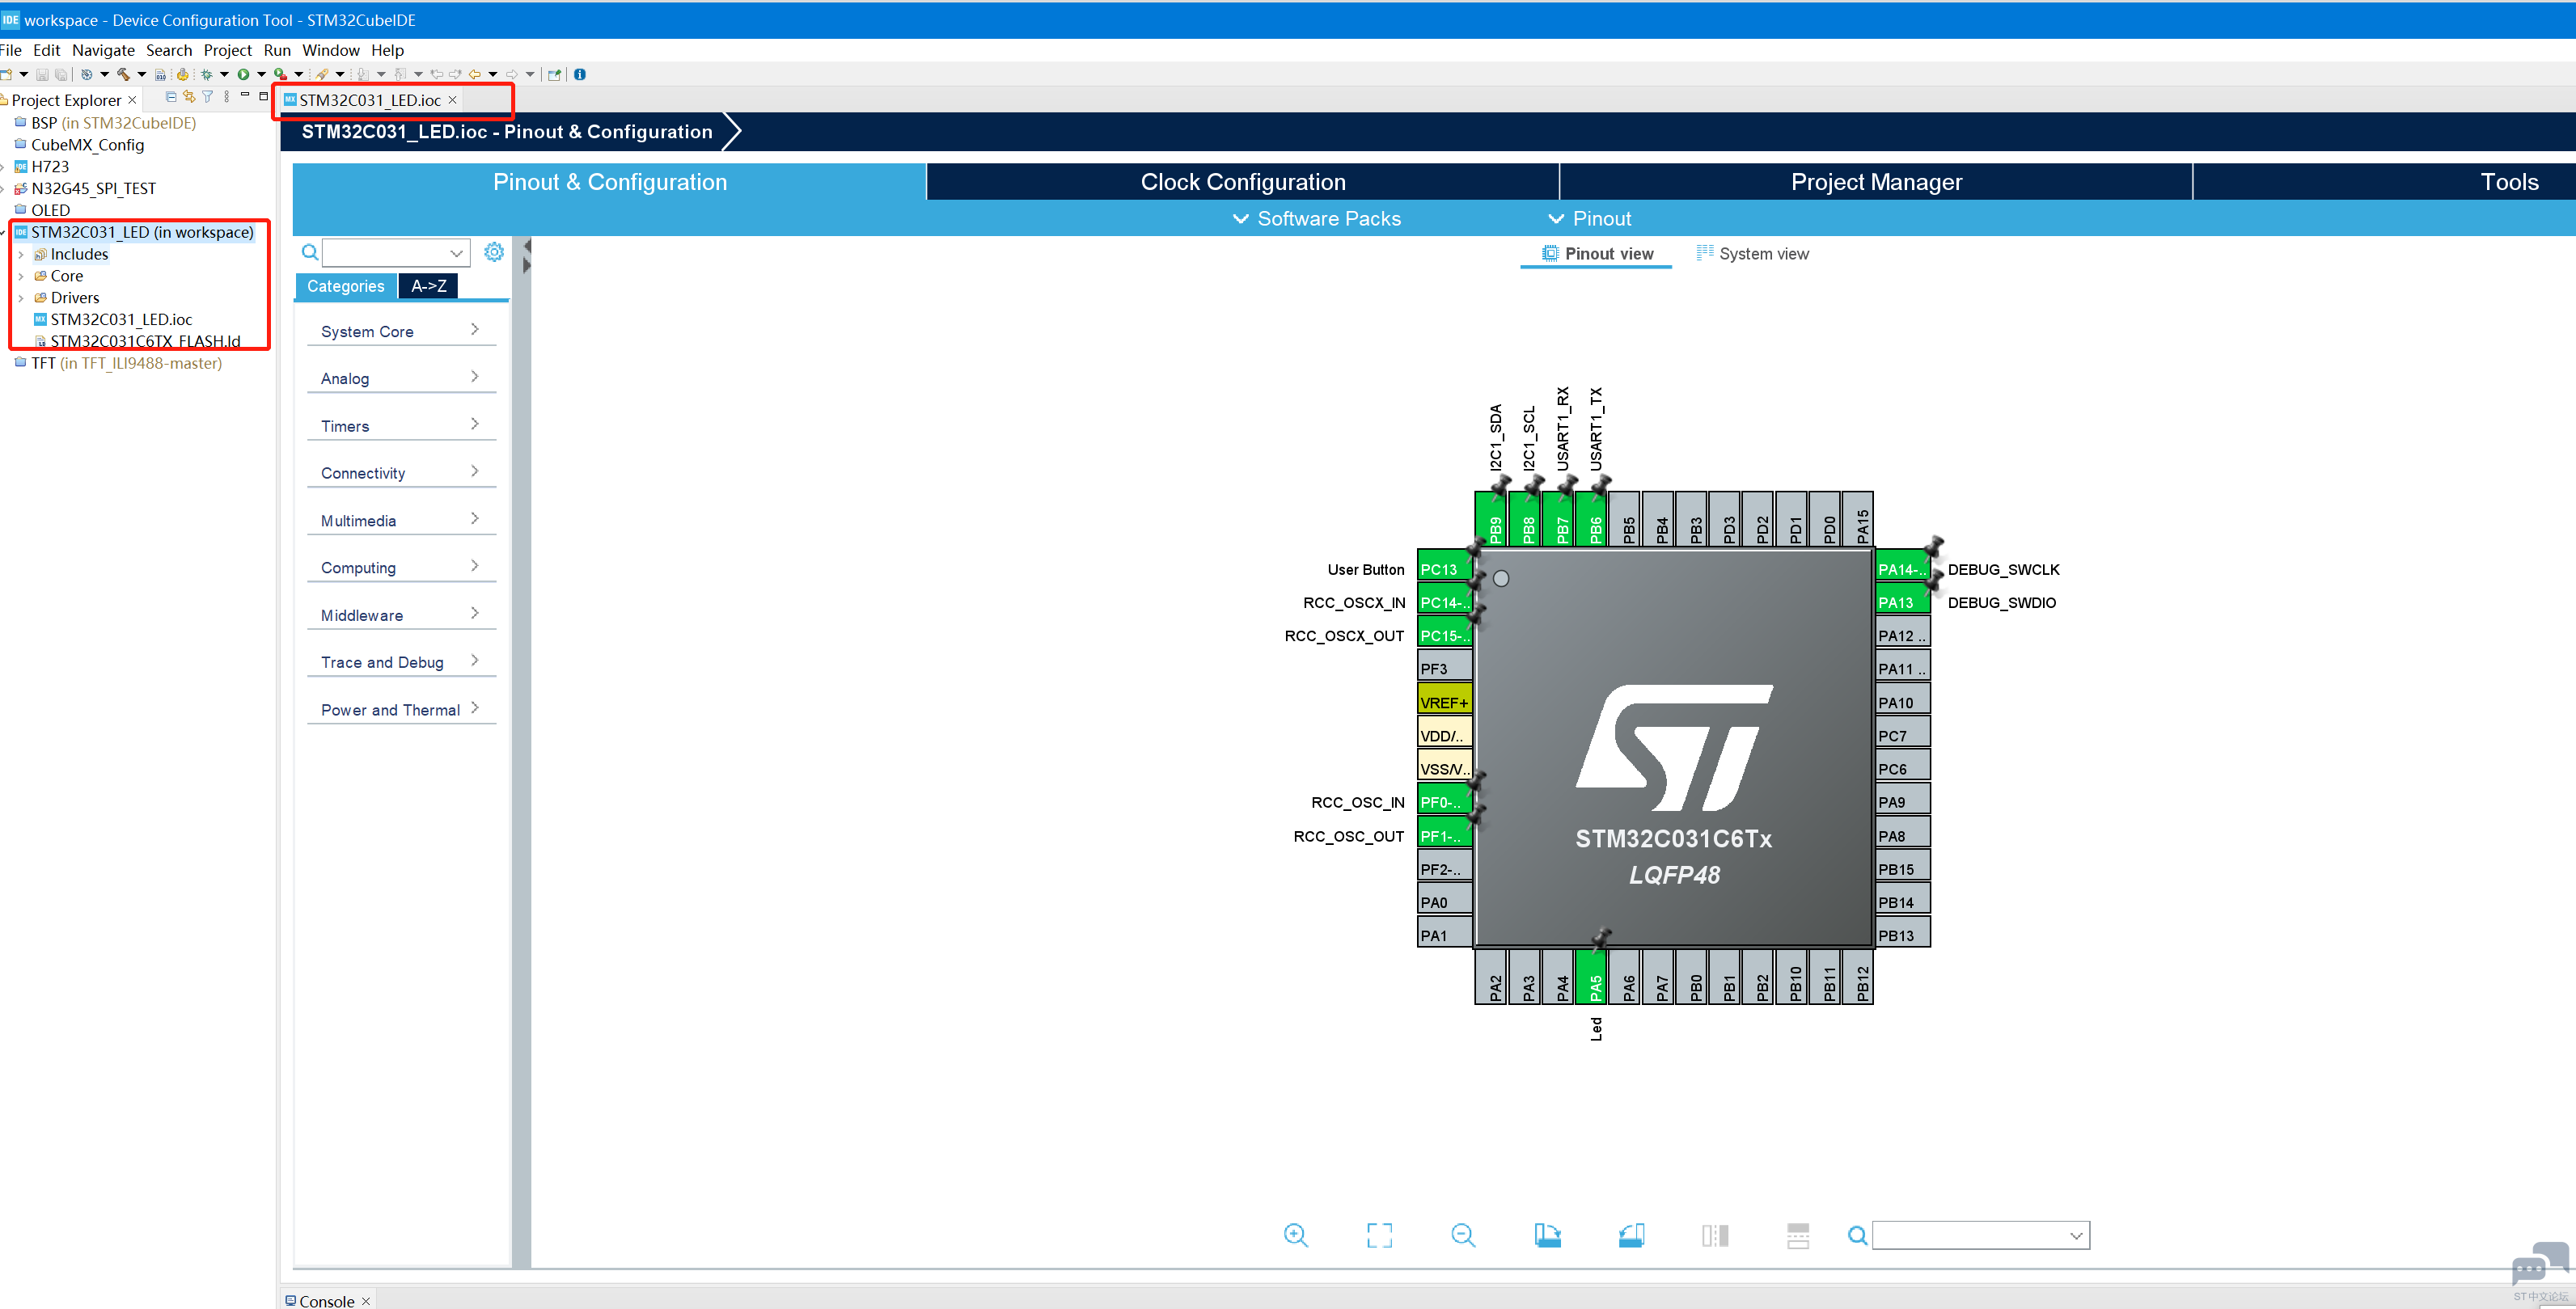This screenshot has width=2576, height=1309.
Task: Click the Build hammer toolbar icon
Action: click(x=123, y=74)
